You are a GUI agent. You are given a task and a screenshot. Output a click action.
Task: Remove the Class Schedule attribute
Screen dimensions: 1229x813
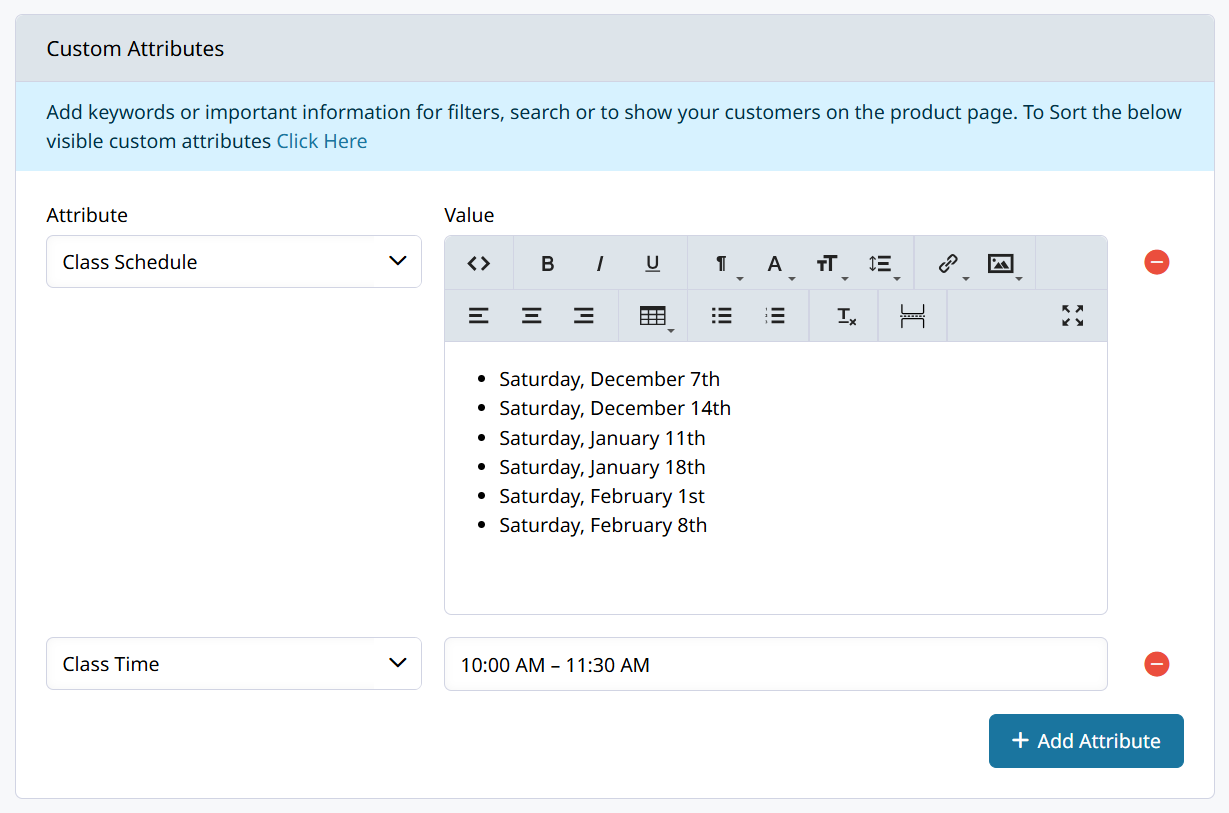coord(1157,262)
